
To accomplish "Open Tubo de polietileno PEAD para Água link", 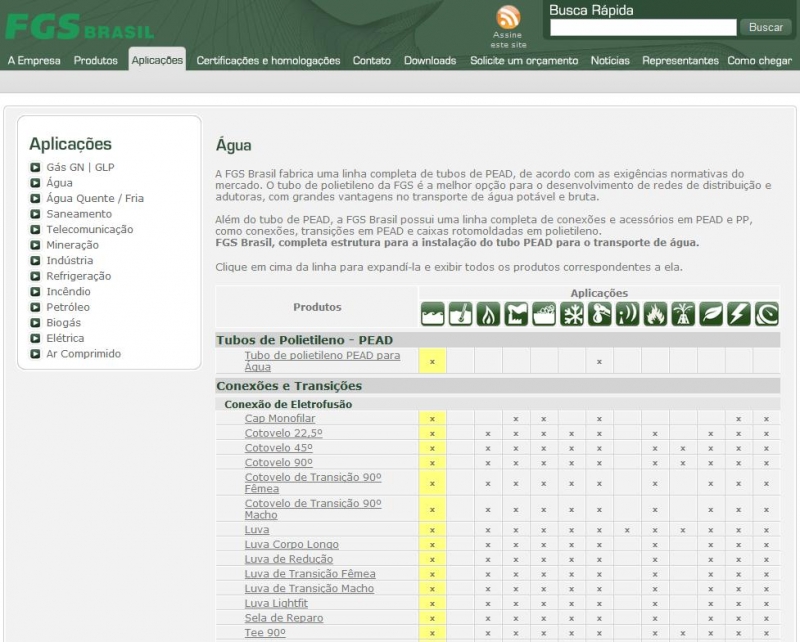I will (x=322, y=361).
